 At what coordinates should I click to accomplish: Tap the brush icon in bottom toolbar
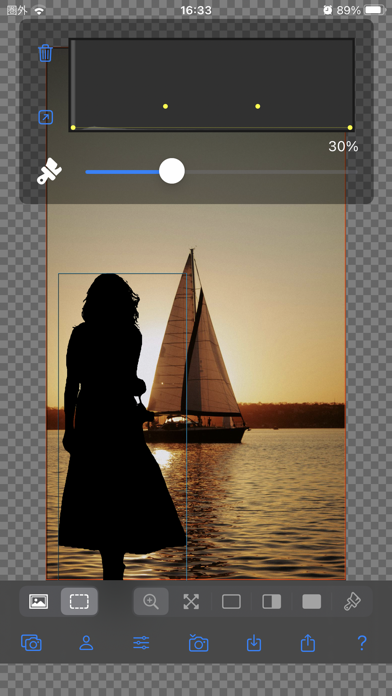pyautogui.click(x=352, y=601)
